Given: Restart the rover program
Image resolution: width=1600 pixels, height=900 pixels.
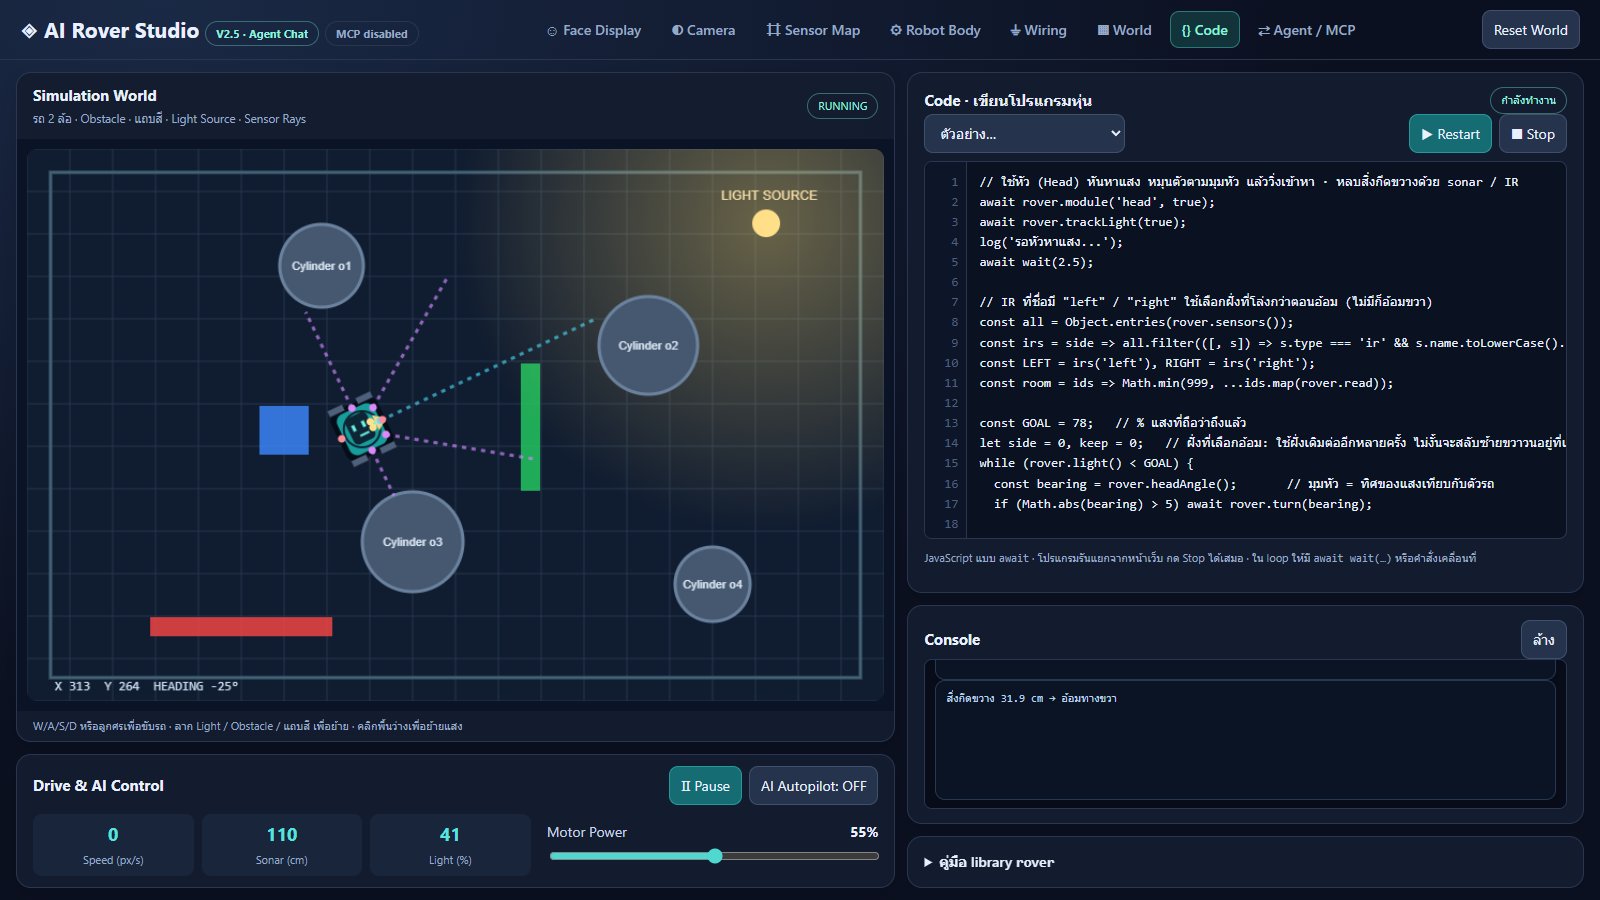Looking at the screenshot, I should (1450, 134).
